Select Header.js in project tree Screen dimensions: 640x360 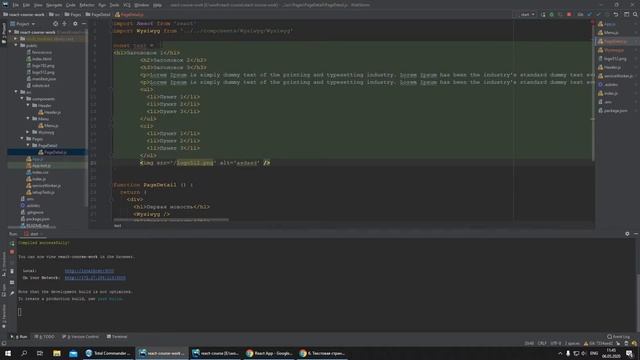click(49, 112)
